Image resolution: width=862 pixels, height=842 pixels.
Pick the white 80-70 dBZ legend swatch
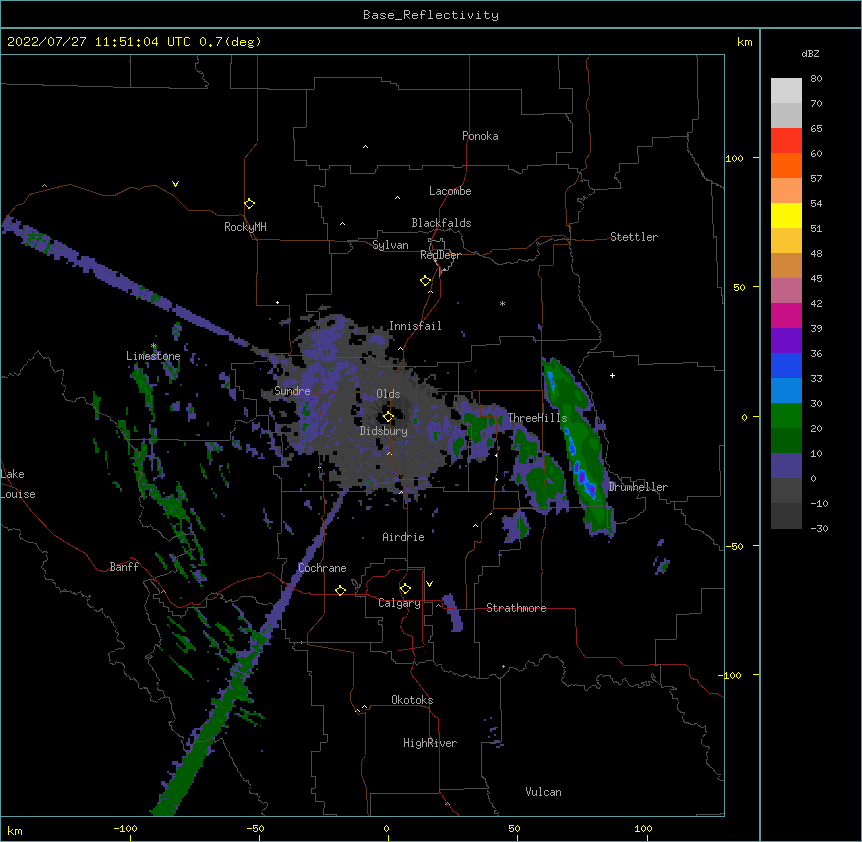tap(786, 91)
